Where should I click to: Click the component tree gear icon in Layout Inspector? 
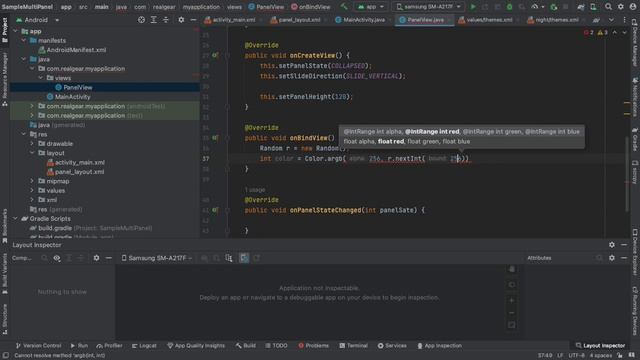click(x=96, y=258)
